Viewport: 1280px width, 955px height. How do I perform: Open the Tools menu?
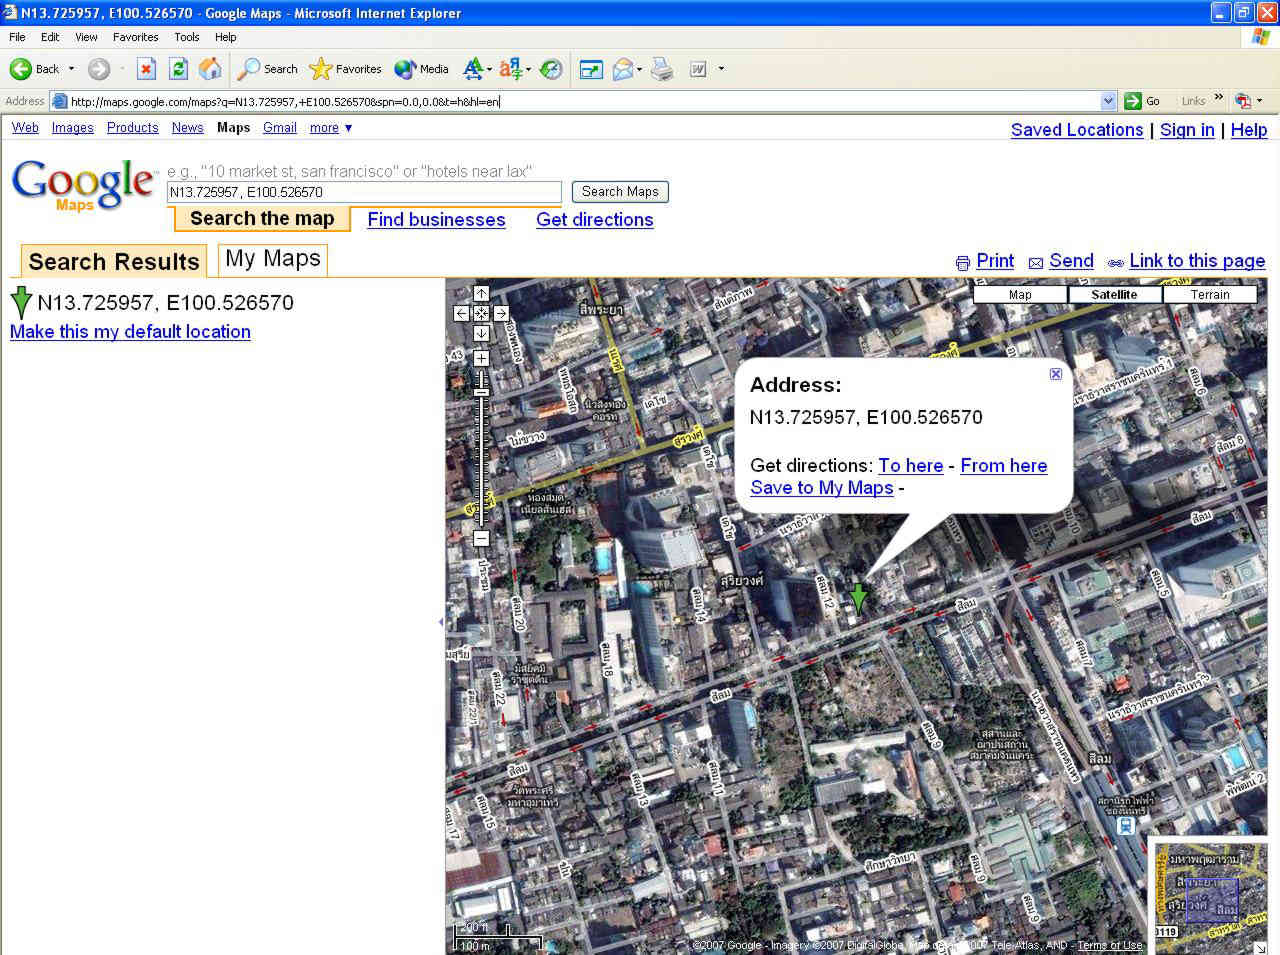coord(187,37)
